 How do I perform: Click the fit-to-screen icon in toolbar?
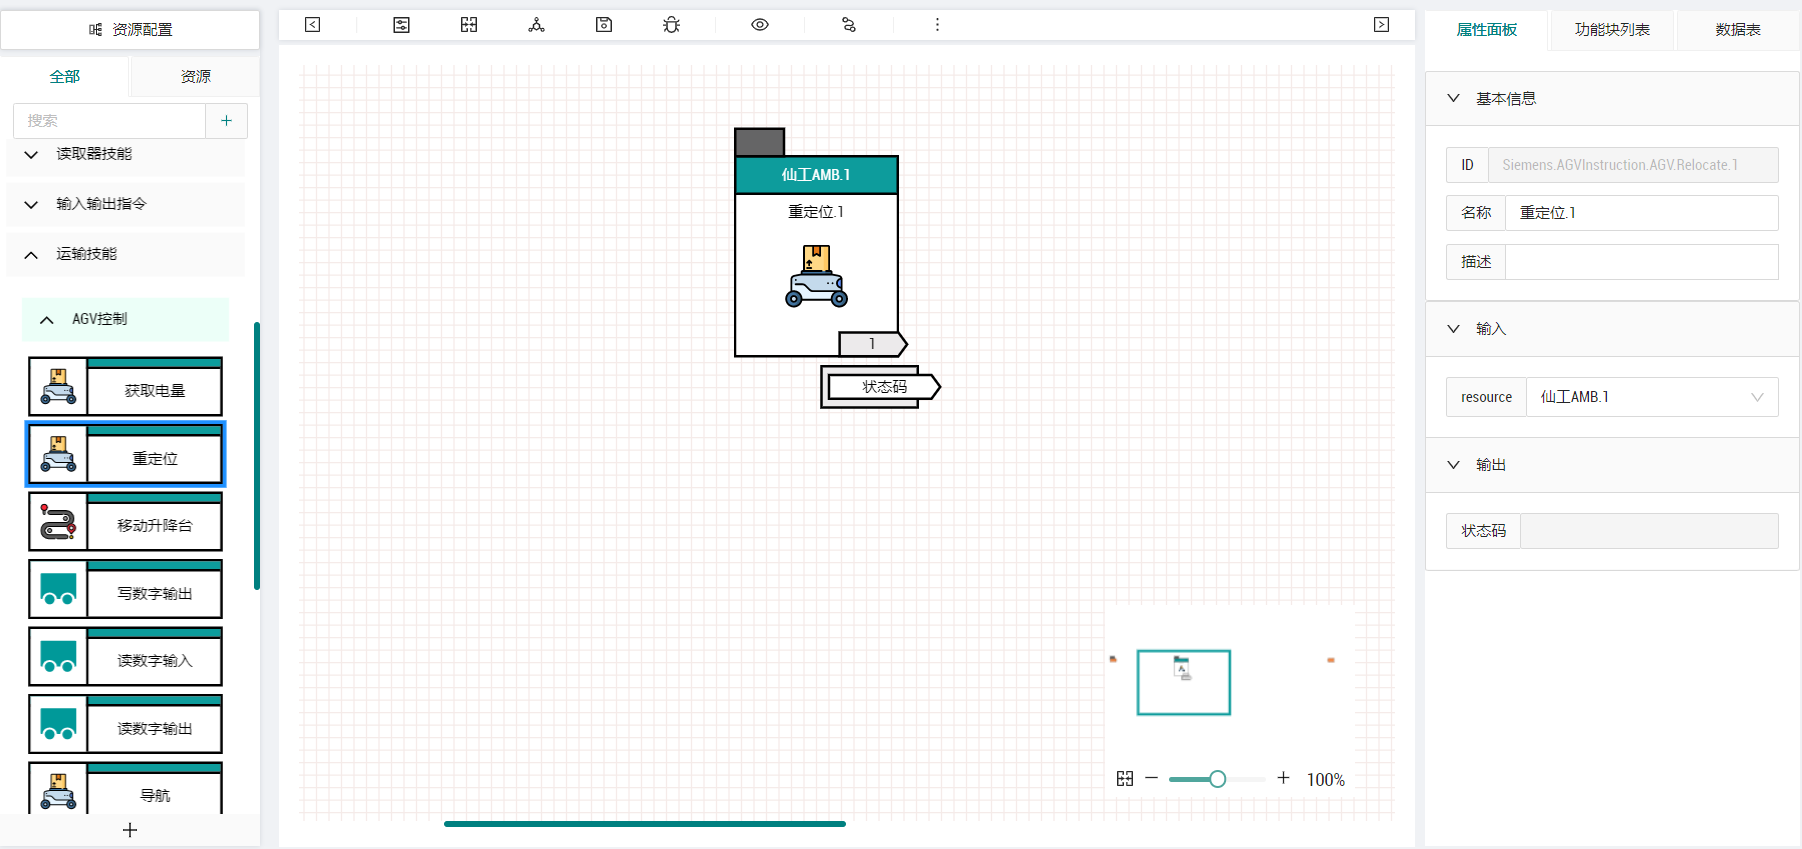click(469, 25)
